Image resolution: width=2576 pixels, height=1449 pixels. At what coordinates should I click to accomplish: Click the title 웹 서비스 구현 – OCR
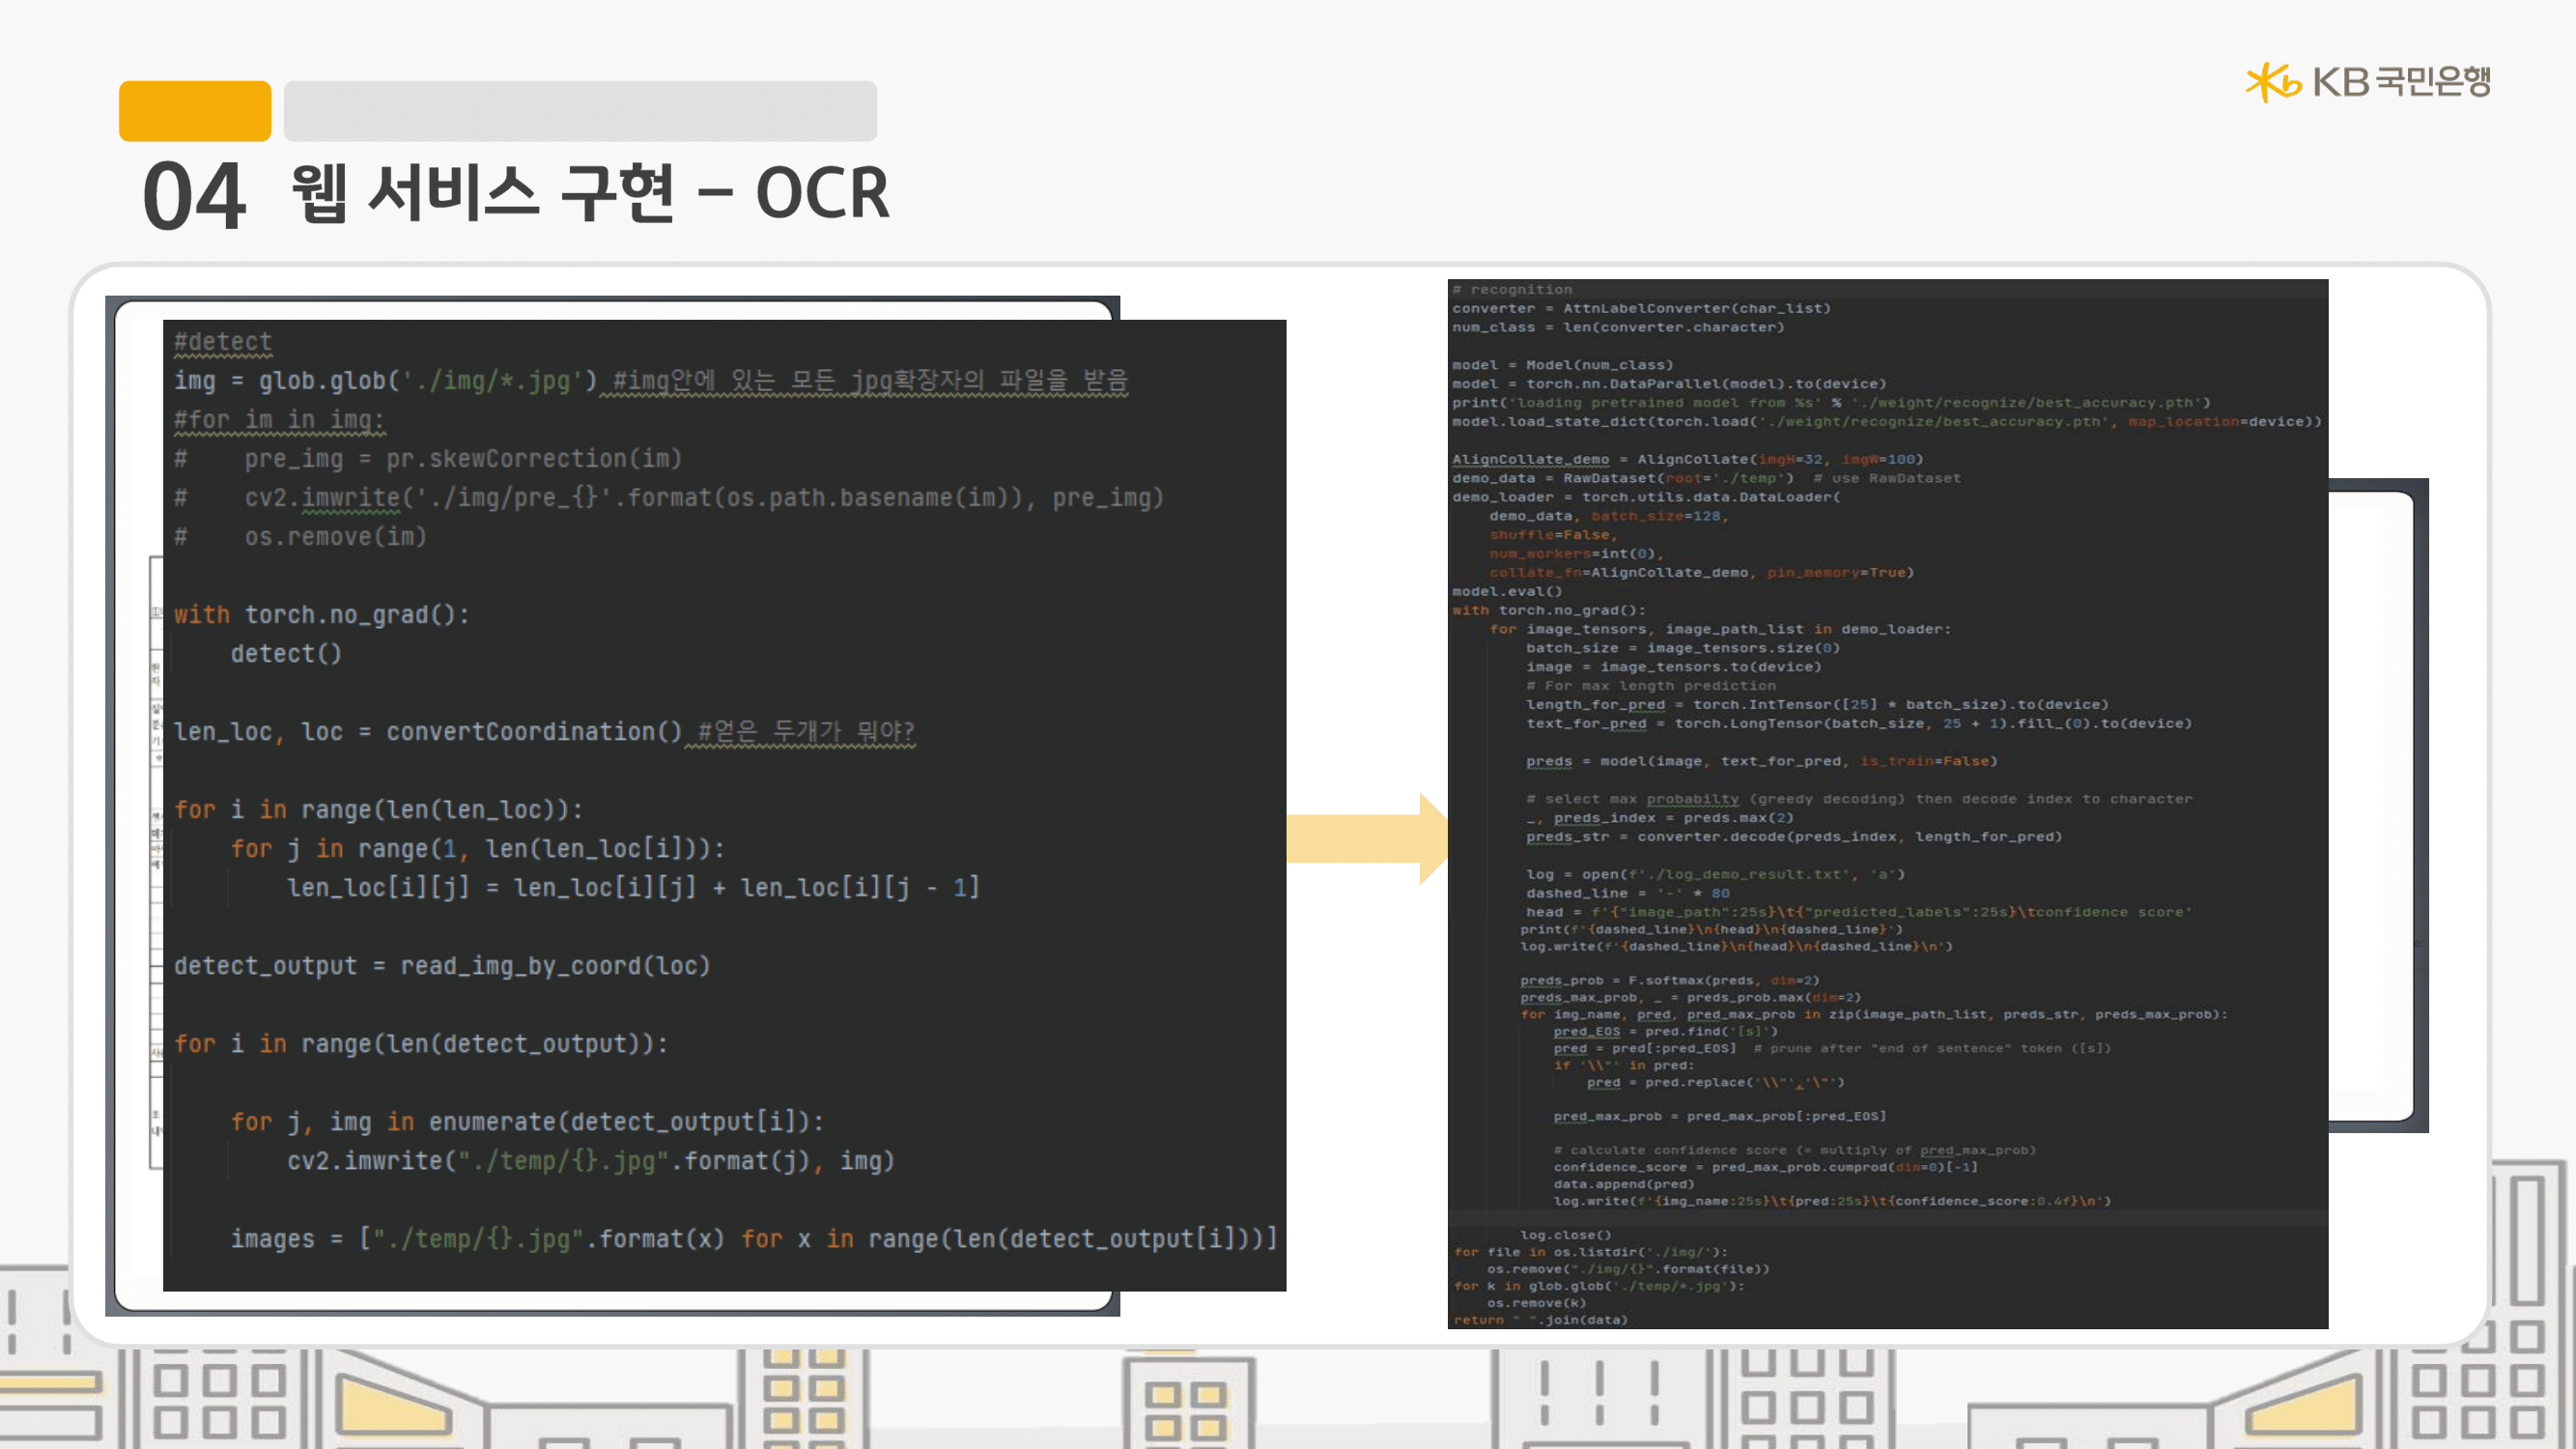590,193
